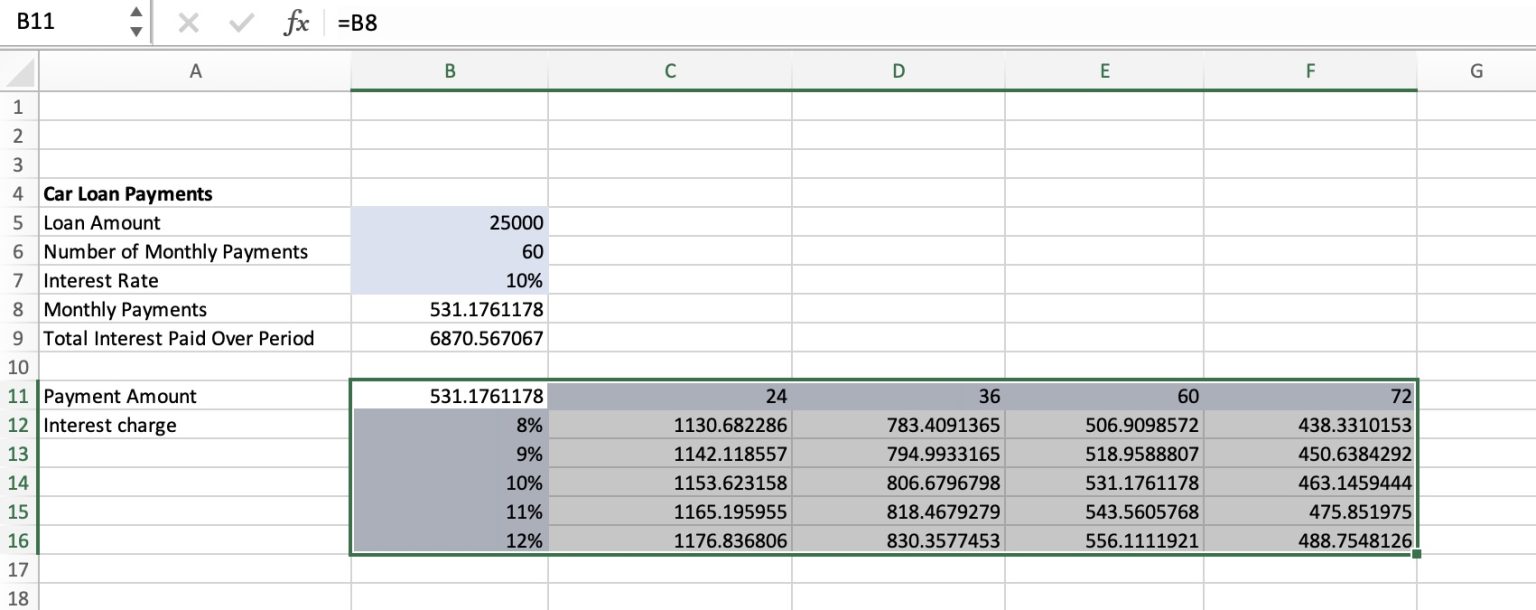Screen dimensions: 1536x610
Task: Select the Loan Amount value 25000
Action: tap(449, 222)
